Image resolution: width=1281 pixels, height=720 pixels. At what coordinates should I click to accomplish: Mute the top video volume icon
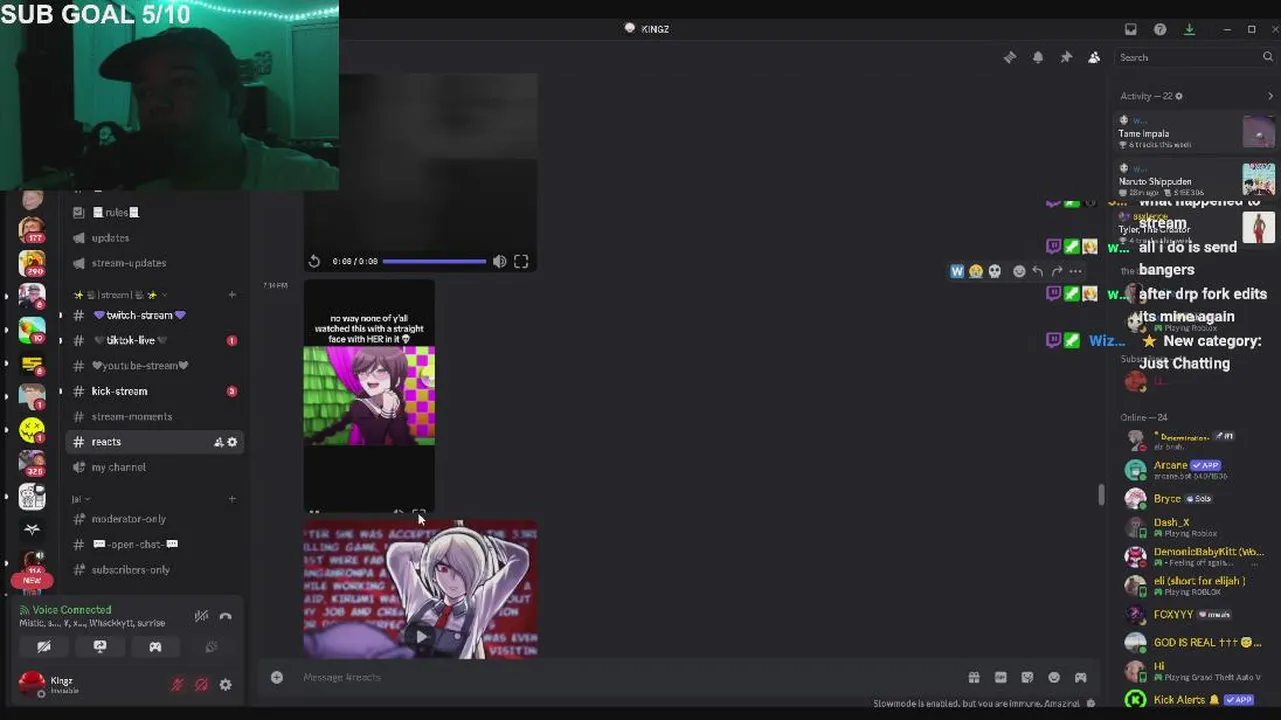point(499,261)
